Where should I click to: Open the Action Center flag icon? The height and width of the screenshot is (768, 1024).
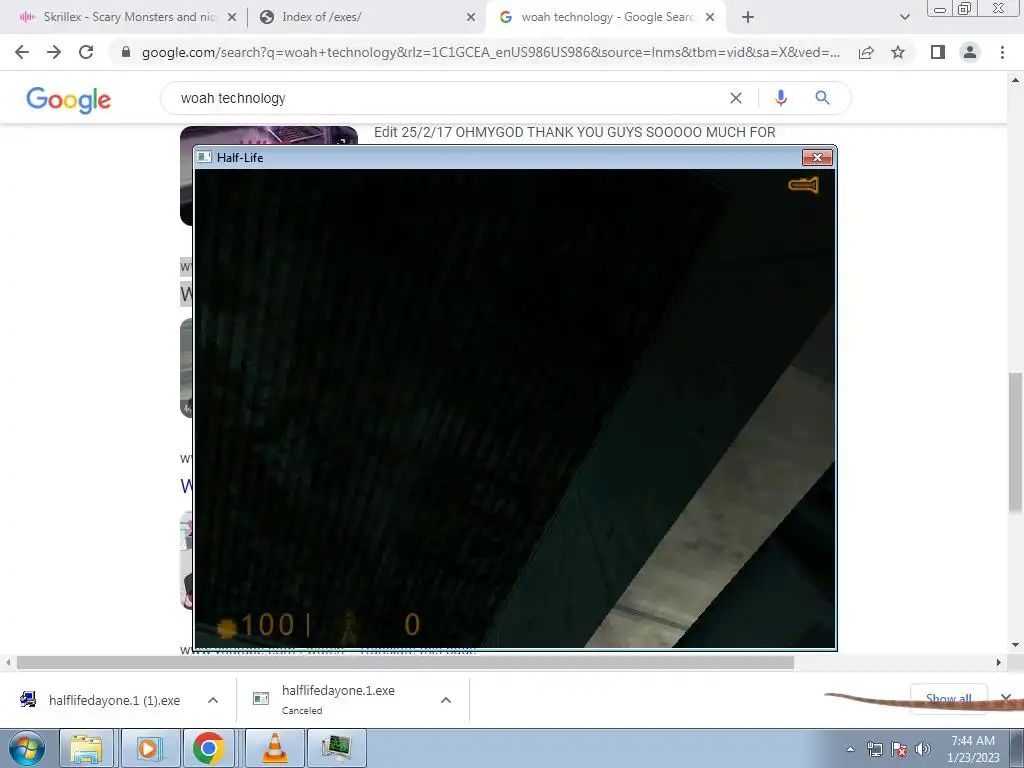click(x=899, y=749)
